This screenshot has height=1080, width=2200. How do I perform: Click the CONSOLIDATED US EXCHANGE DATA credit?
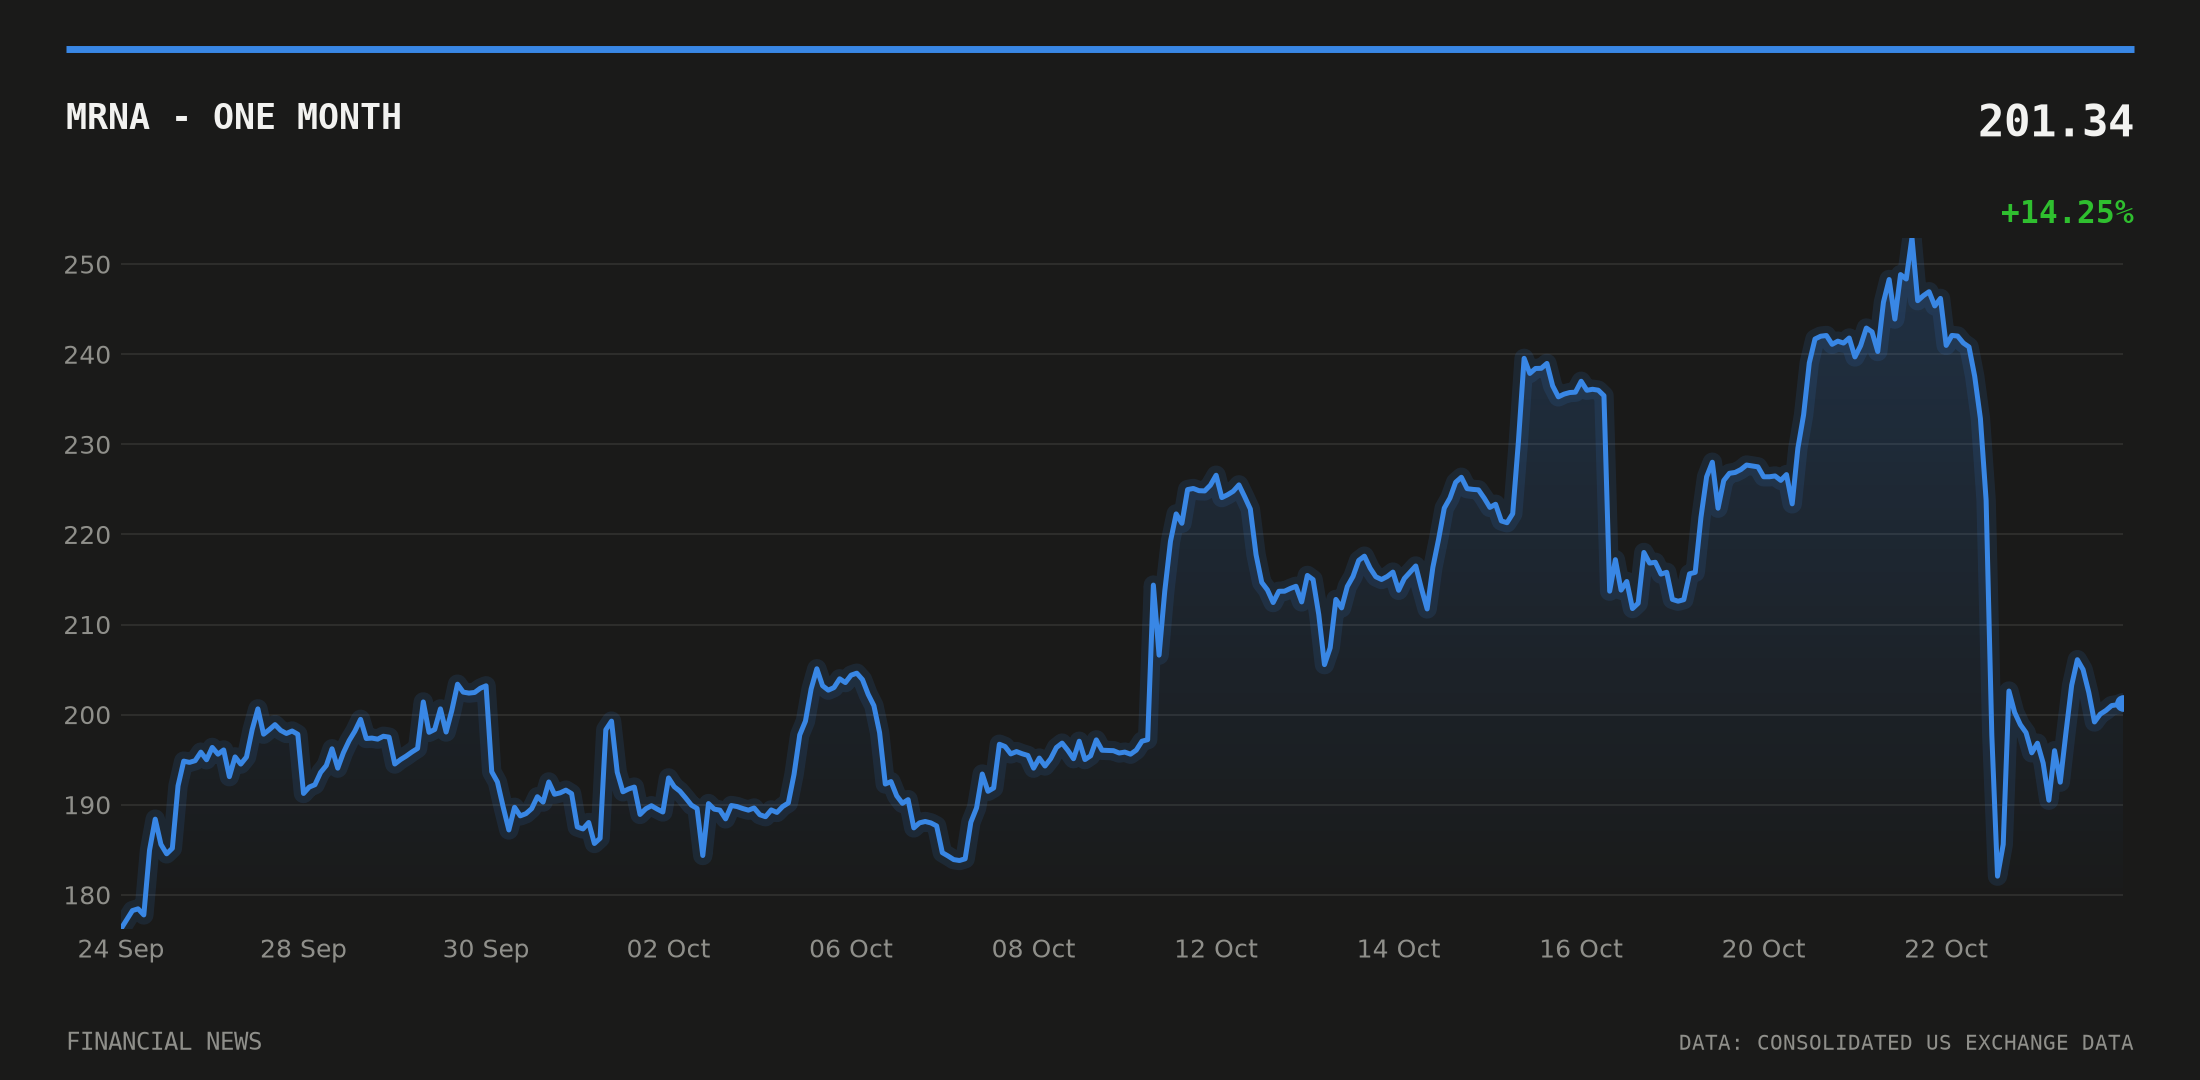coord(1945,1043)
